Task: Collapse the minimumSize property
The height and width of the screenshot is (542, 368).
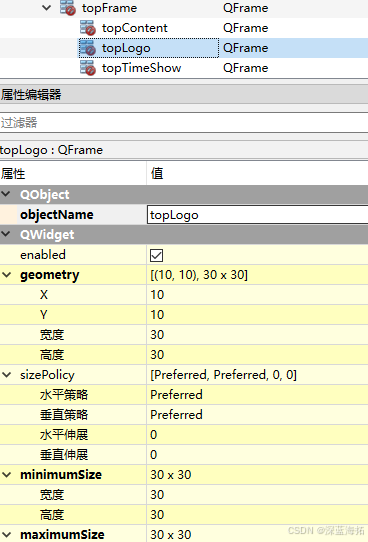Action: pyautogui.click(x=7, y=475)
